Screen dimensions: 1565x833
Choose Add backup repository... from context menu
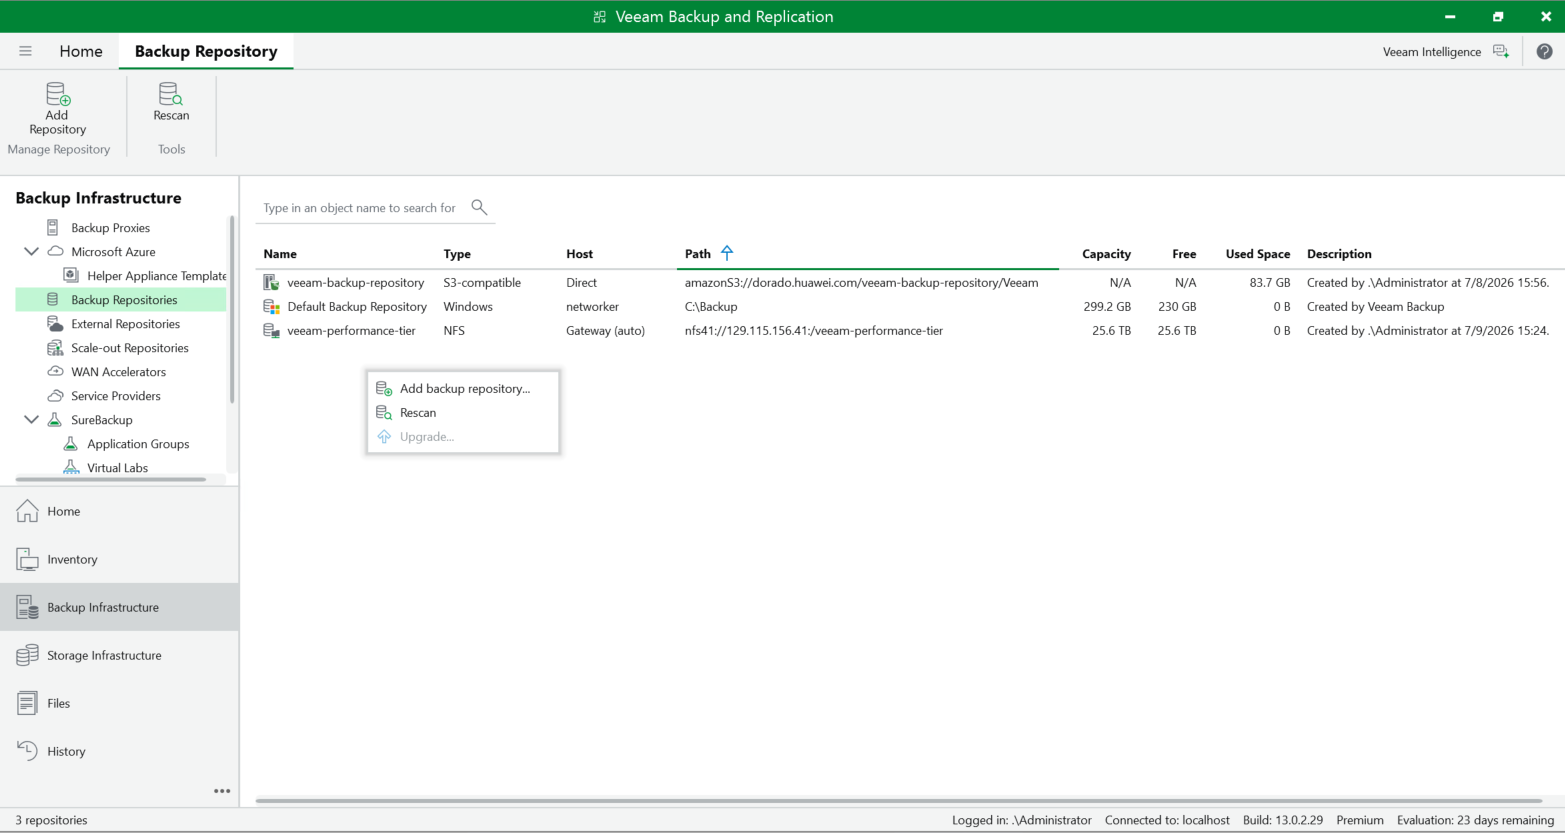[x=463, y=389]
